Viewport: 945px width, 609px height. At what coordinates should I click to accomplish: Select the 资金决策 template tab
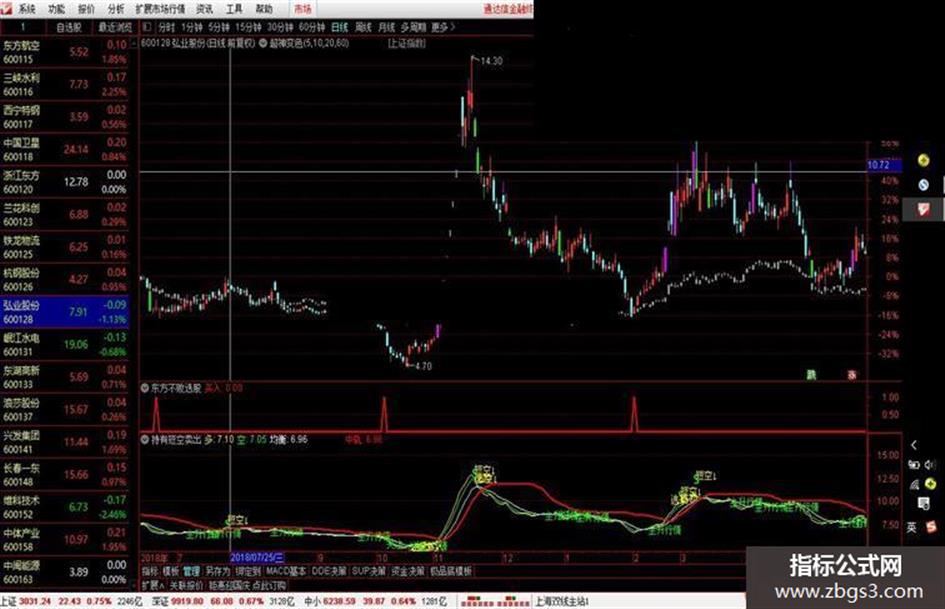click(x=407, y=570)
